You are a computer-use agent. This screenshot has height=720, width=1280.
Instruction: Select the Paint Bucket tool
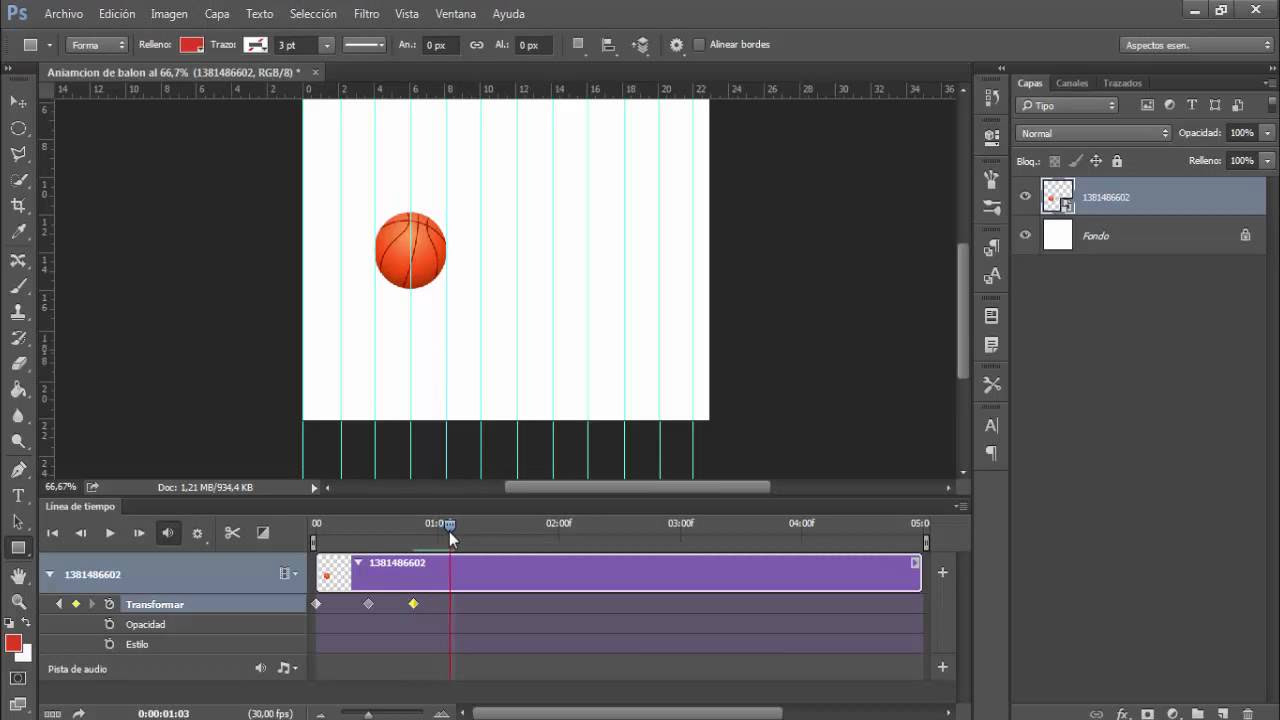click(x=18, y=391)
